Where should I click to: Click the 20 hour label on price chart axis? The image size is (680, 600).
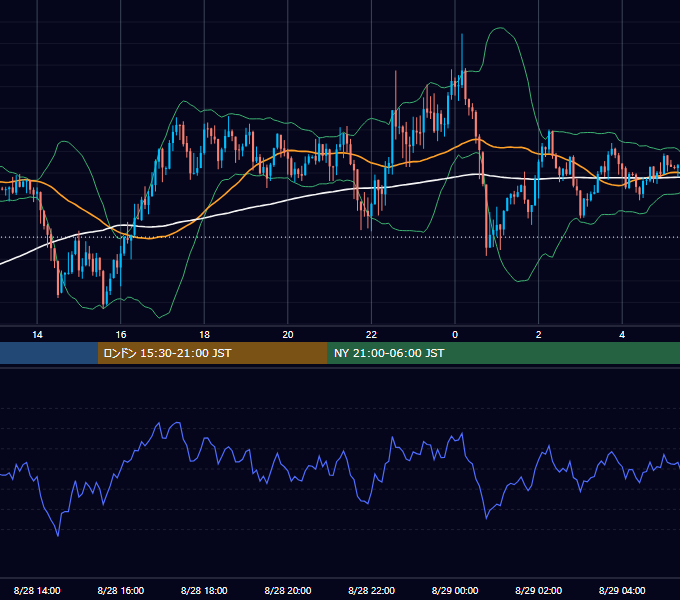tap(288, 335)
